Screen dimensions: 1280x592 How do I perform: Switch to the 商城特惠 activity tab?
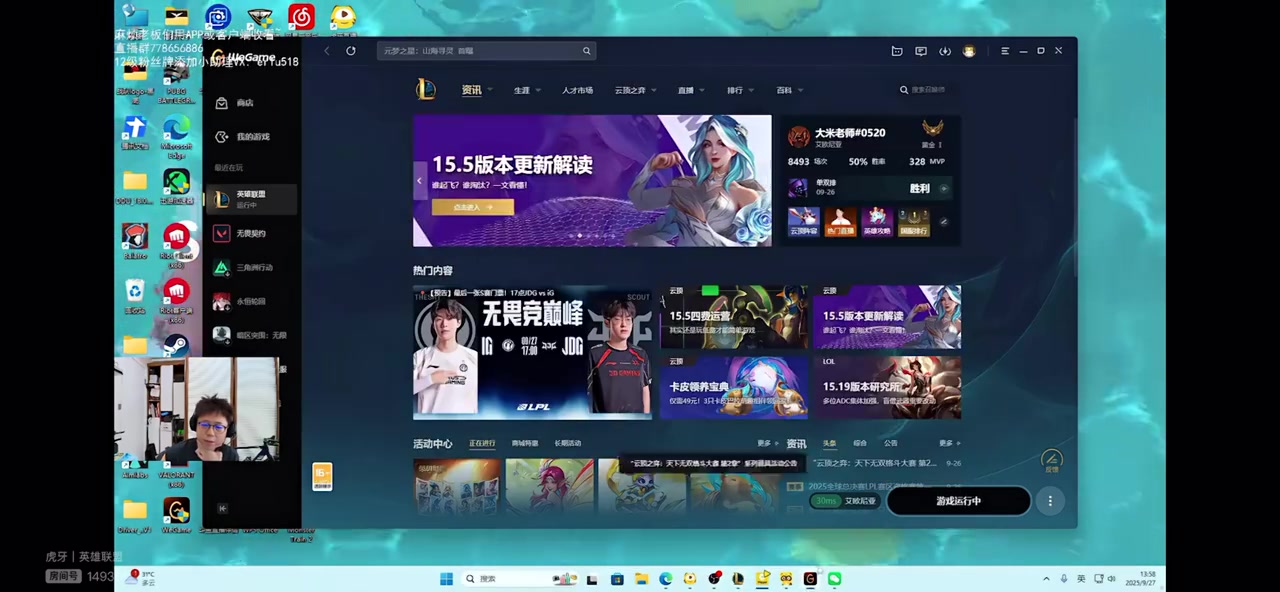(525, 443)
